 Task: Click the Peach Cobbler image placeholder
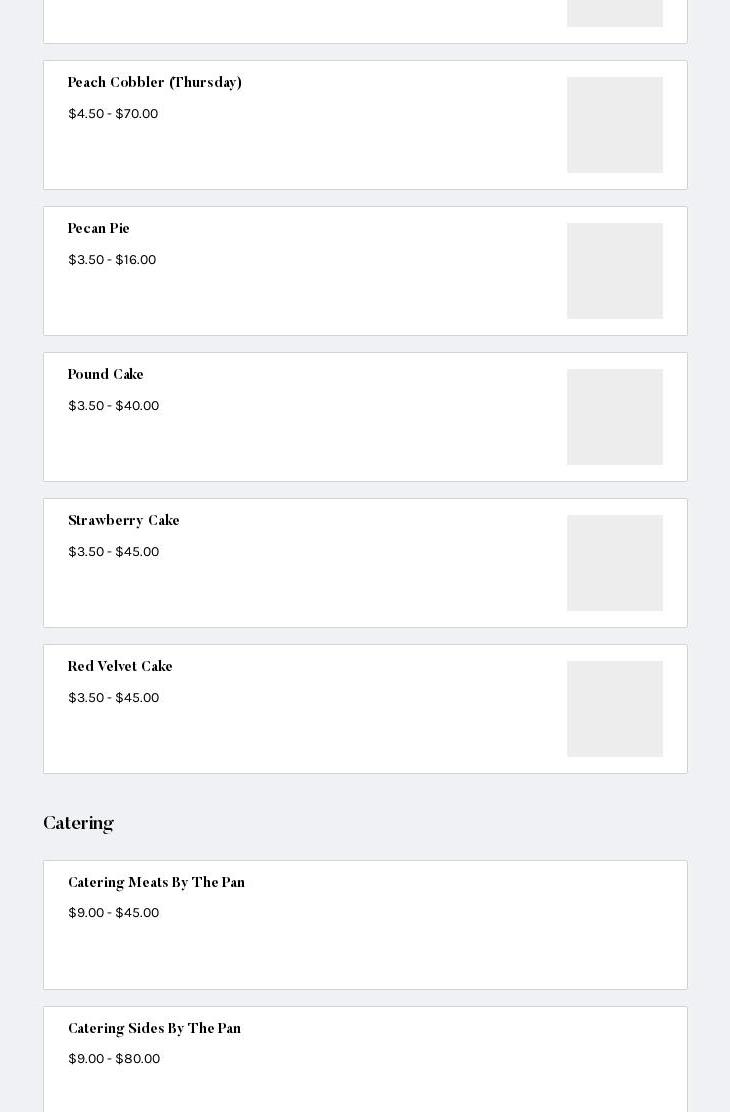(x=614, y=125)
